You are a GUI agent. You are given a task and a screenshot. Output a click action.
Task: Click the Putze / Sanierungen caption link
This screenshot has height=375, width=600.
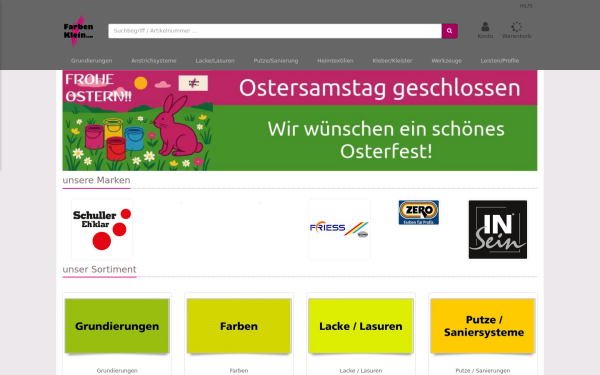(x=483, y=370)
